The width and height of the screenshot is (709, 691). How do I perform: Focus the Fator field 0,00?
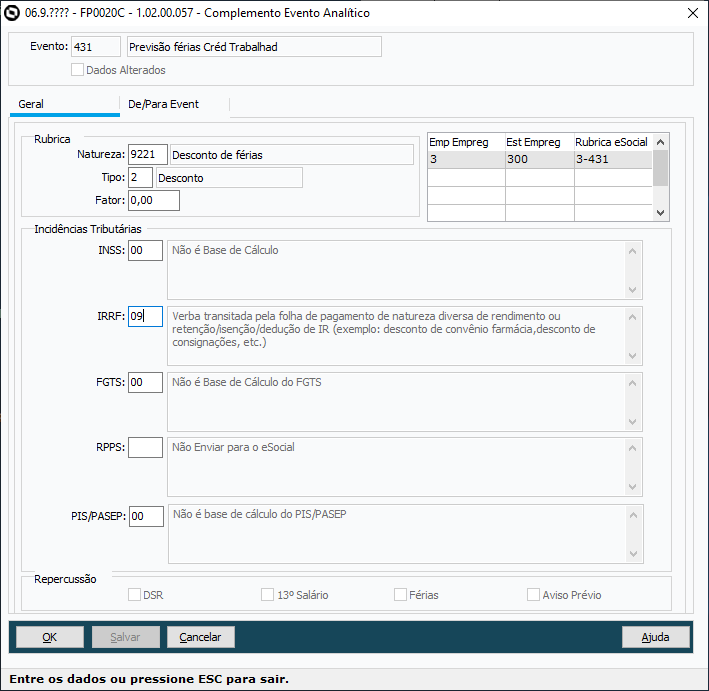(154, 200)
